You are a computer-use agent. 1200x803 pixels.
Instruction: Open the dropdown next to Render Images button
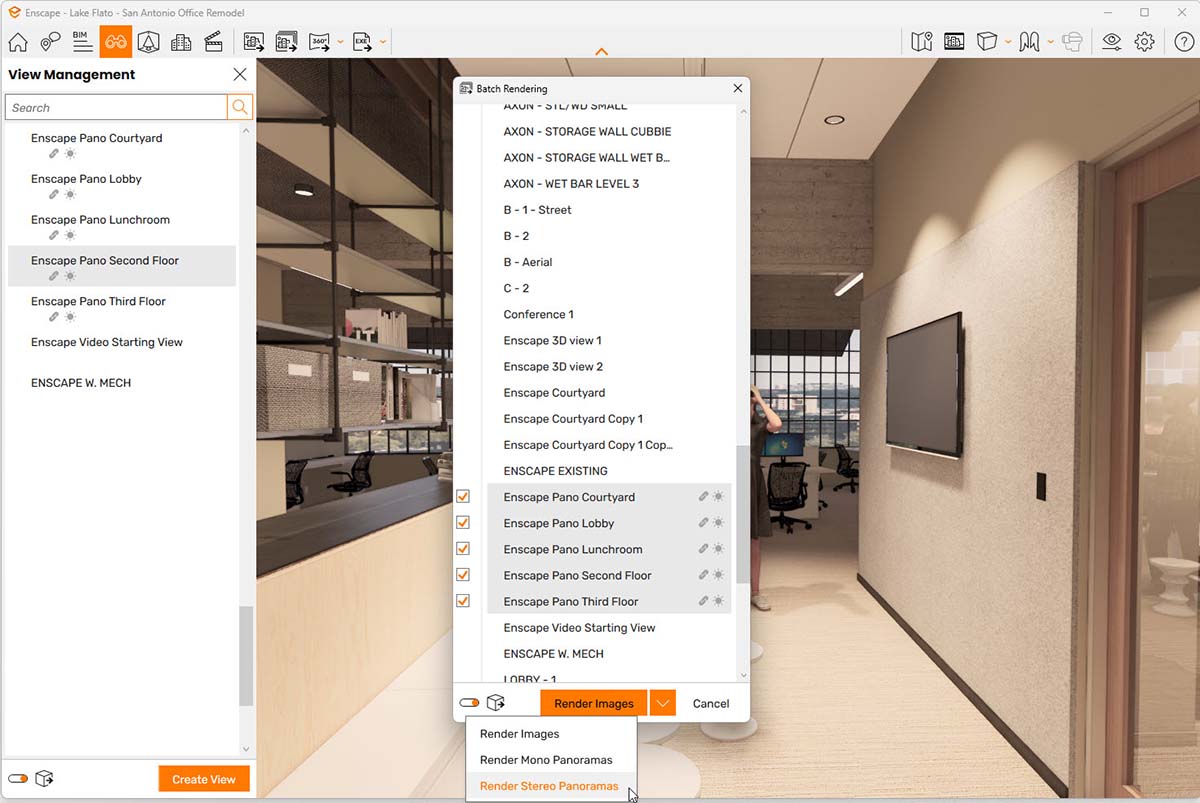coord(662,702)
